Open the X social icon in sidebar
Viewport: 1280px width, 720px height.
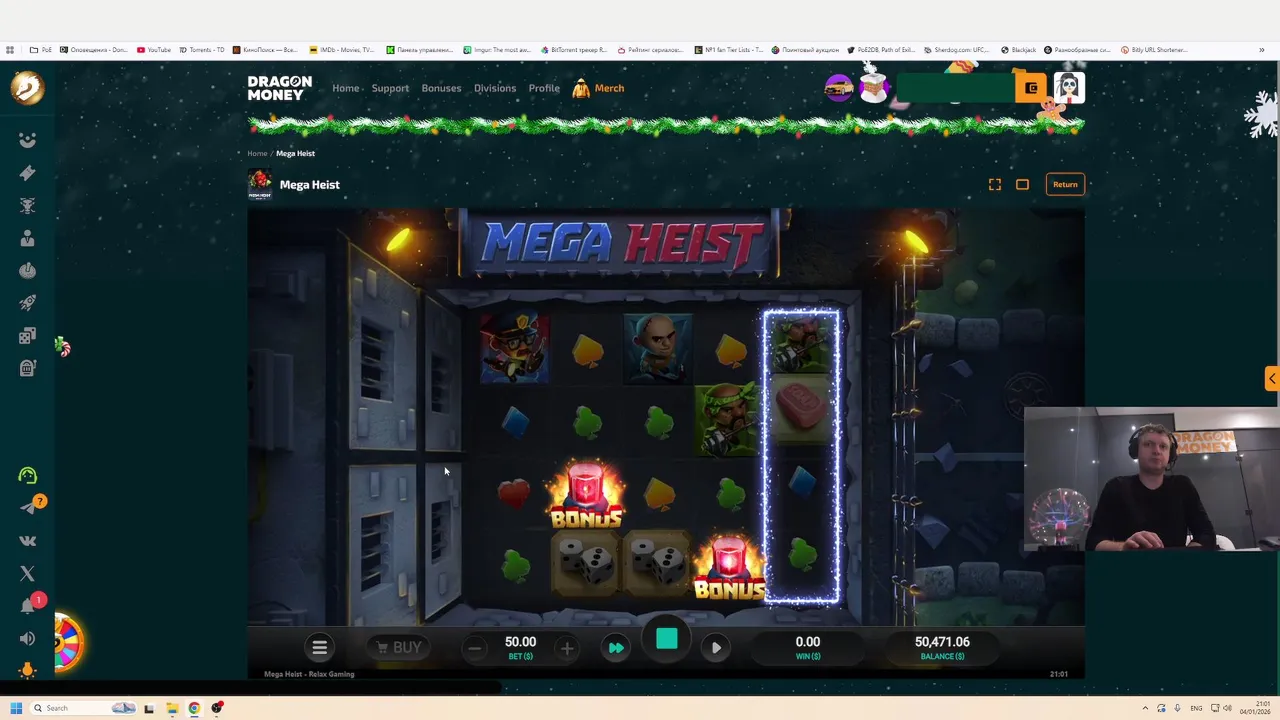(27, 573)
